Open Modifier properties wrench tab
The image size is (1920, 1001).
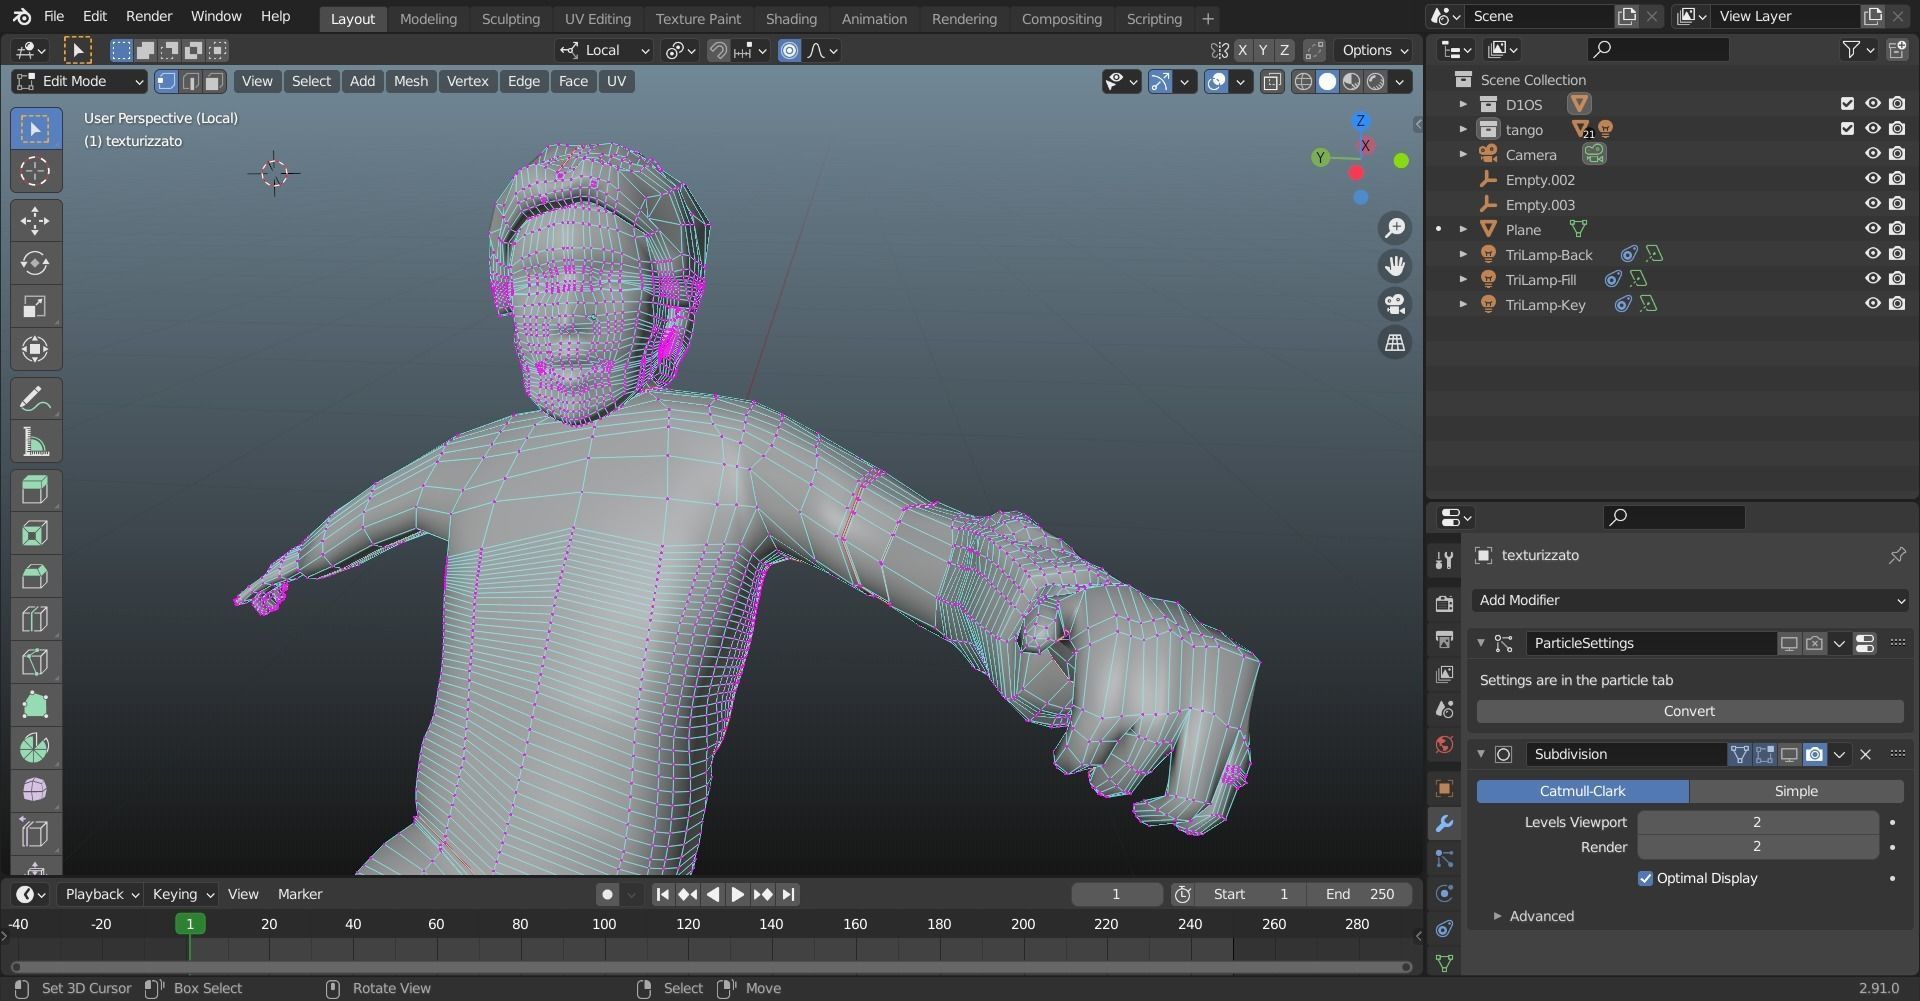(1444, 824)
